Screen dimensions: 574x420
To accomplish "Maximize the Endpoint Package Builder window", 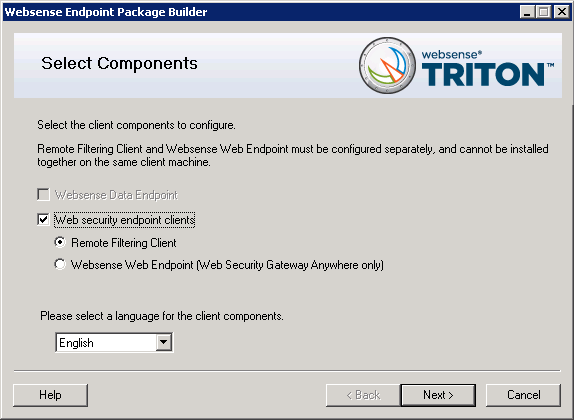I will (544, 12).
